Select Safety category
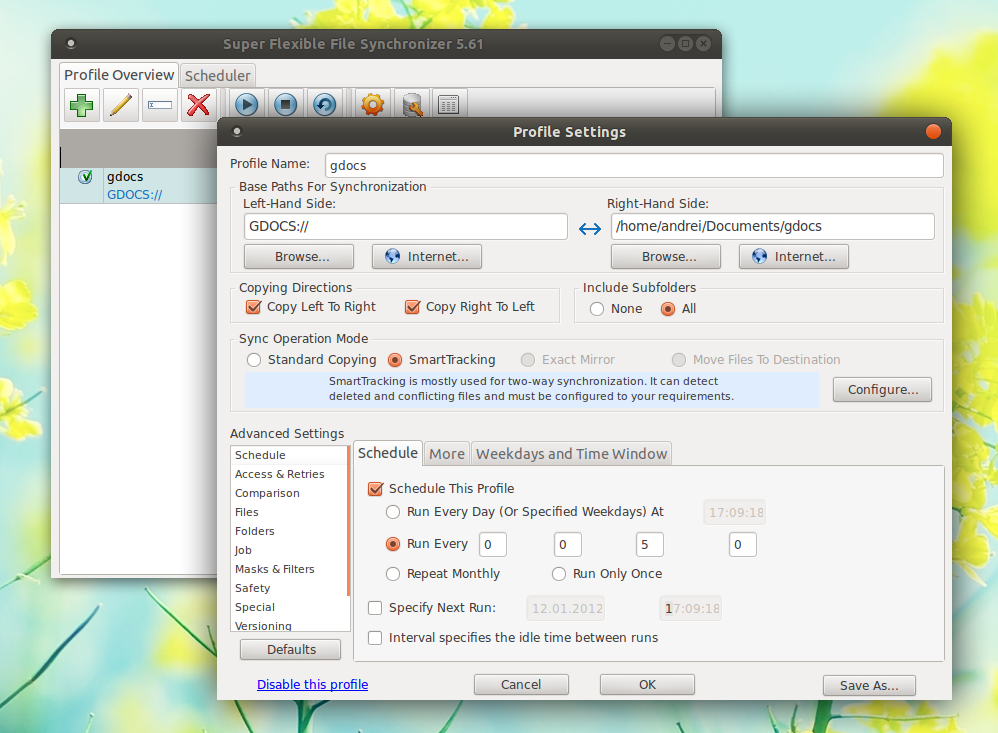Viewport: 998px width, 733px height. pyautogui.click(x=289, y=589)
